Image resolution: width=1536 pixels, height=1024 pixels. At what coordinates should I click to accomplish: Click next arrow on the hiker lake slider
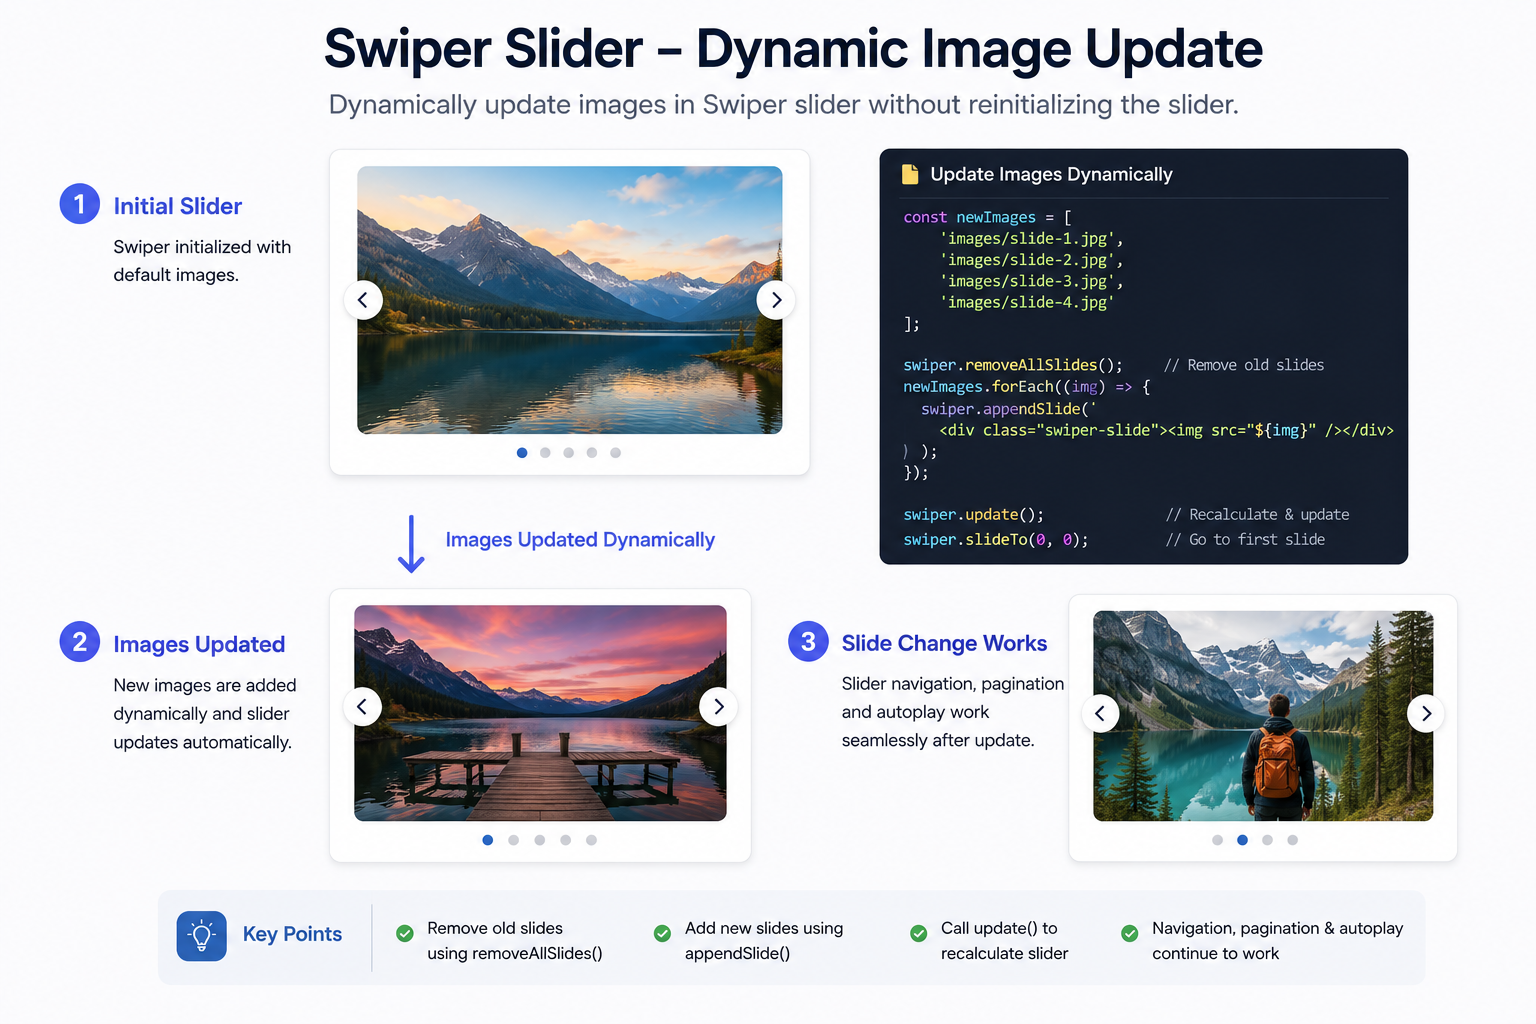click(1426, 713)
